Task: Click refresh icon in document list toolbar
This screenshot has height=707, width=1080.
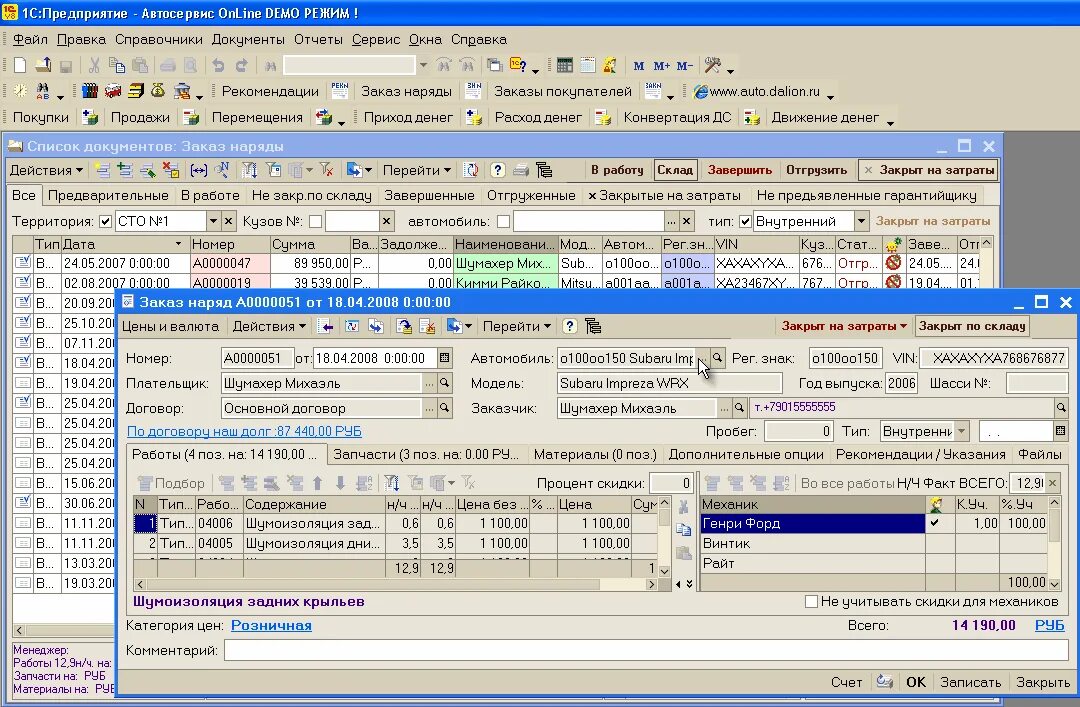Action: coord(472,170)
